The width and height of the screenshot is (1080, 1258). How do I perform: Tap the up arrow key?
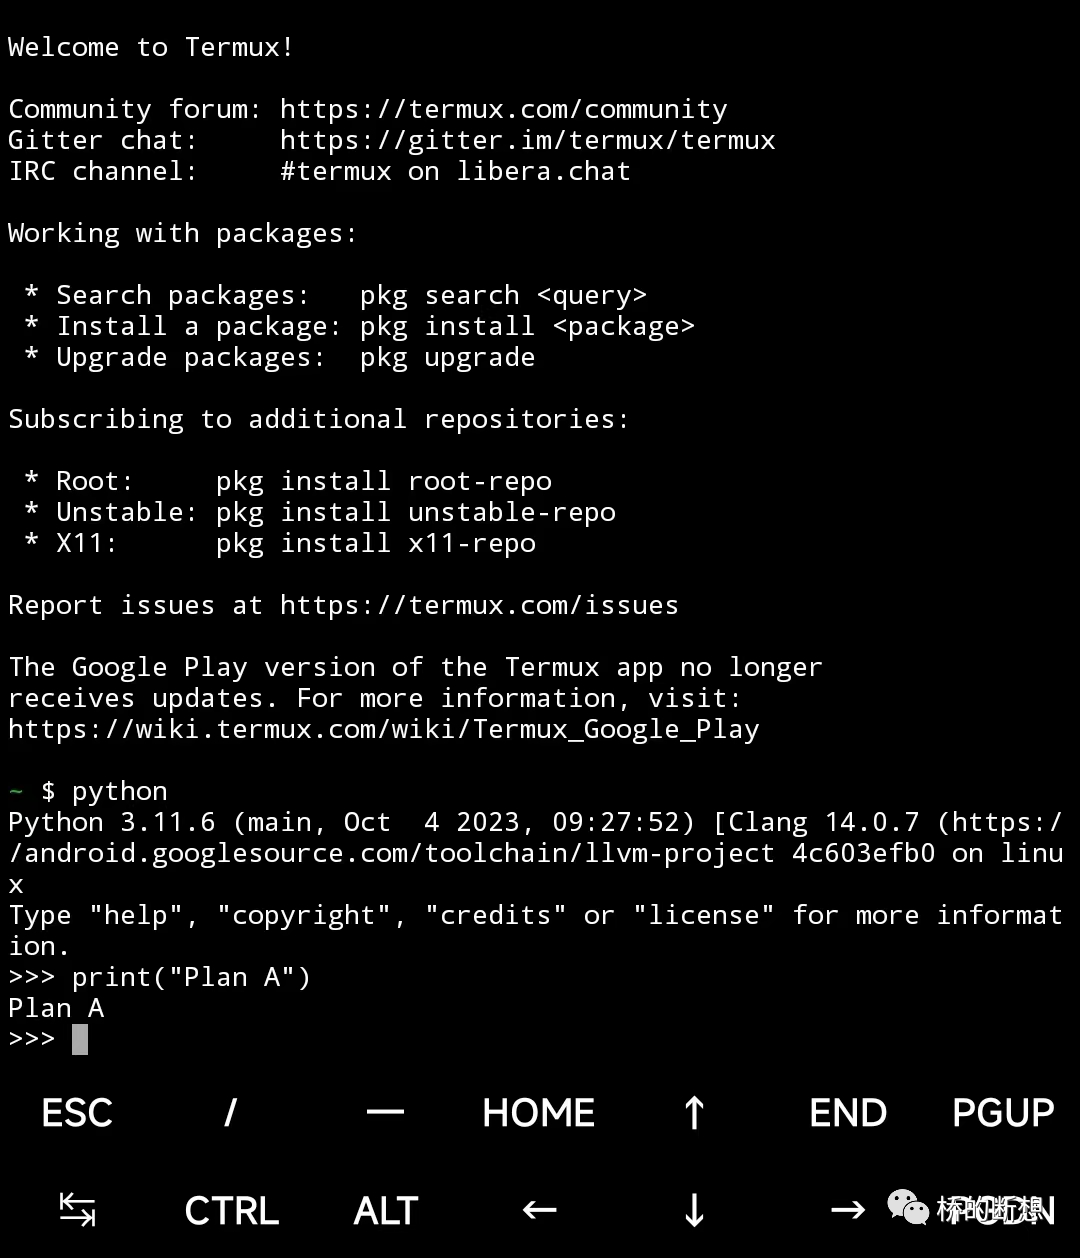point(694,1113)
